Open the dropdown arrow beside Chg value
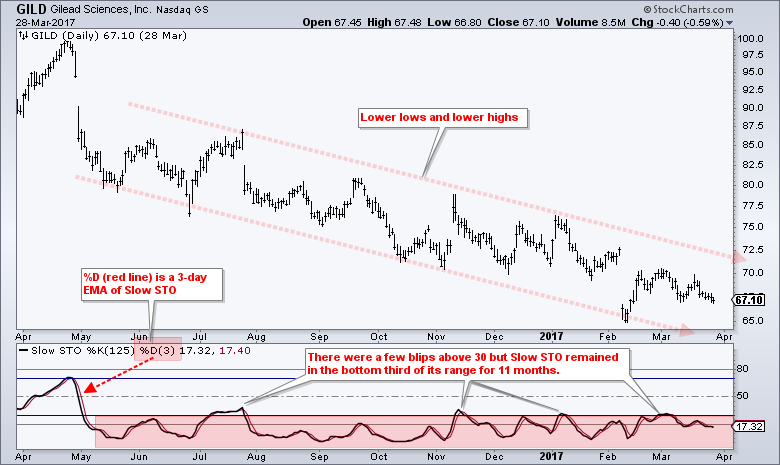This screenshot has height=465, width=780. [x=730, y=23]
